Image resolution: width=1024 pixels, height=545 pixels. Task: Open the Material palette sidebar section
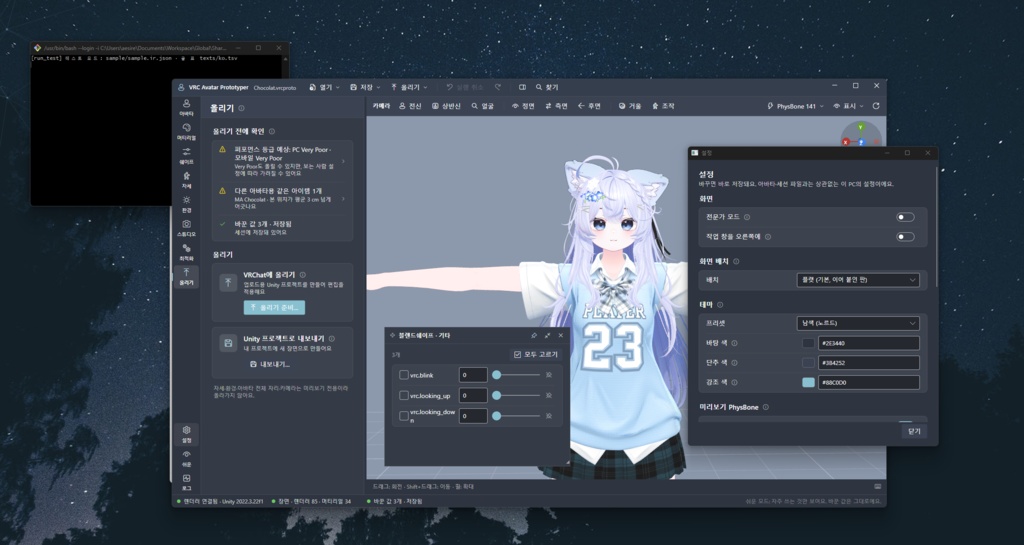[186, 132]
